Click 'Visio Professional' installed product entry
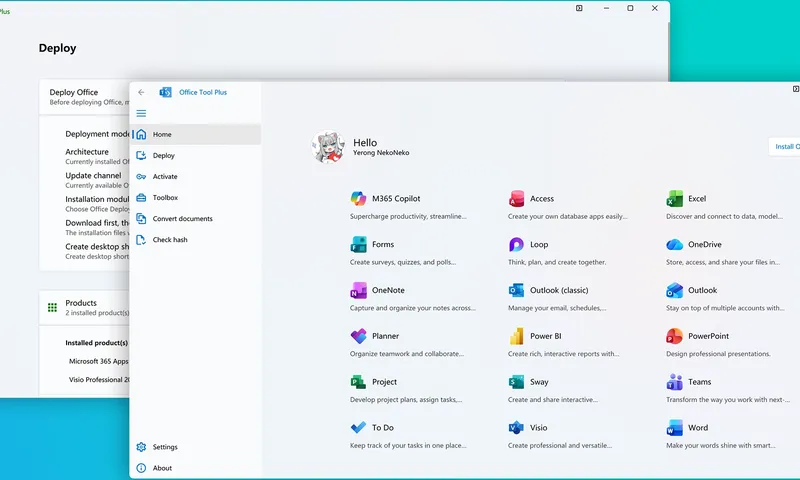 (x=99, y=380)
